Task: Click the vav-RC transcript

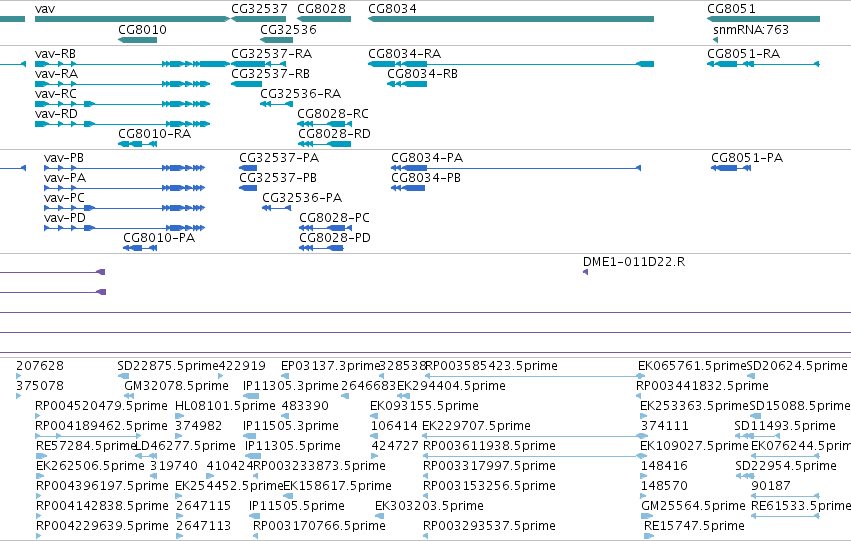Action: 122,104
